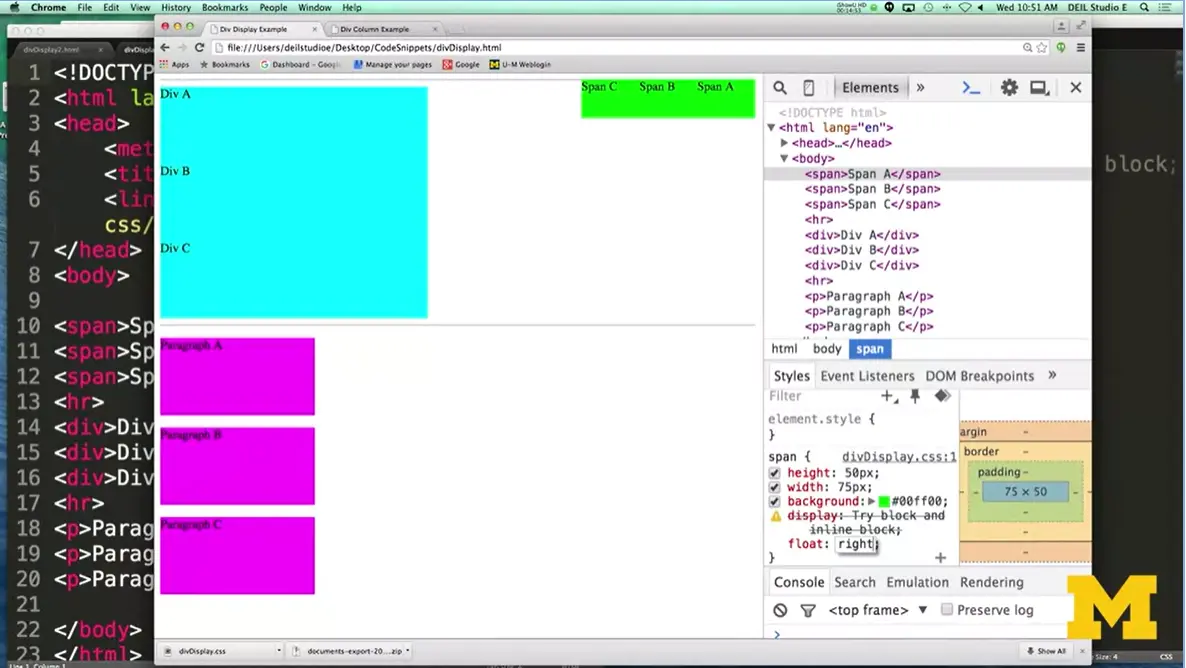Enable the Preserve log checkbox
This screenshot has height=668, width=1186.
coord(946,610)
